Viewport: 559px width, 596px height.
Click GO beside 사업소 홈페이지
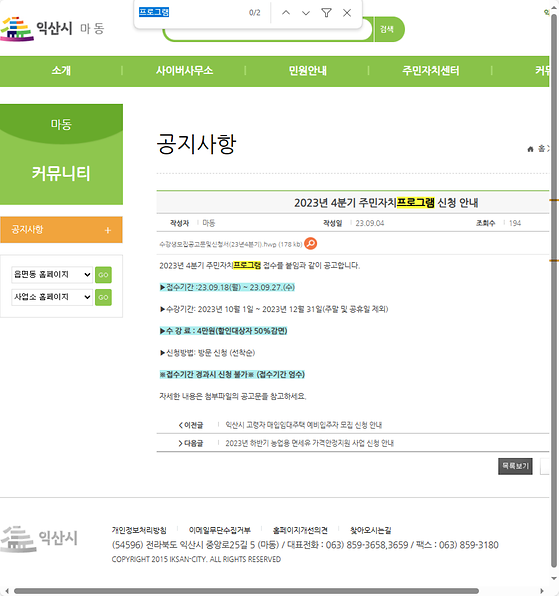click(x=103, y=297)
